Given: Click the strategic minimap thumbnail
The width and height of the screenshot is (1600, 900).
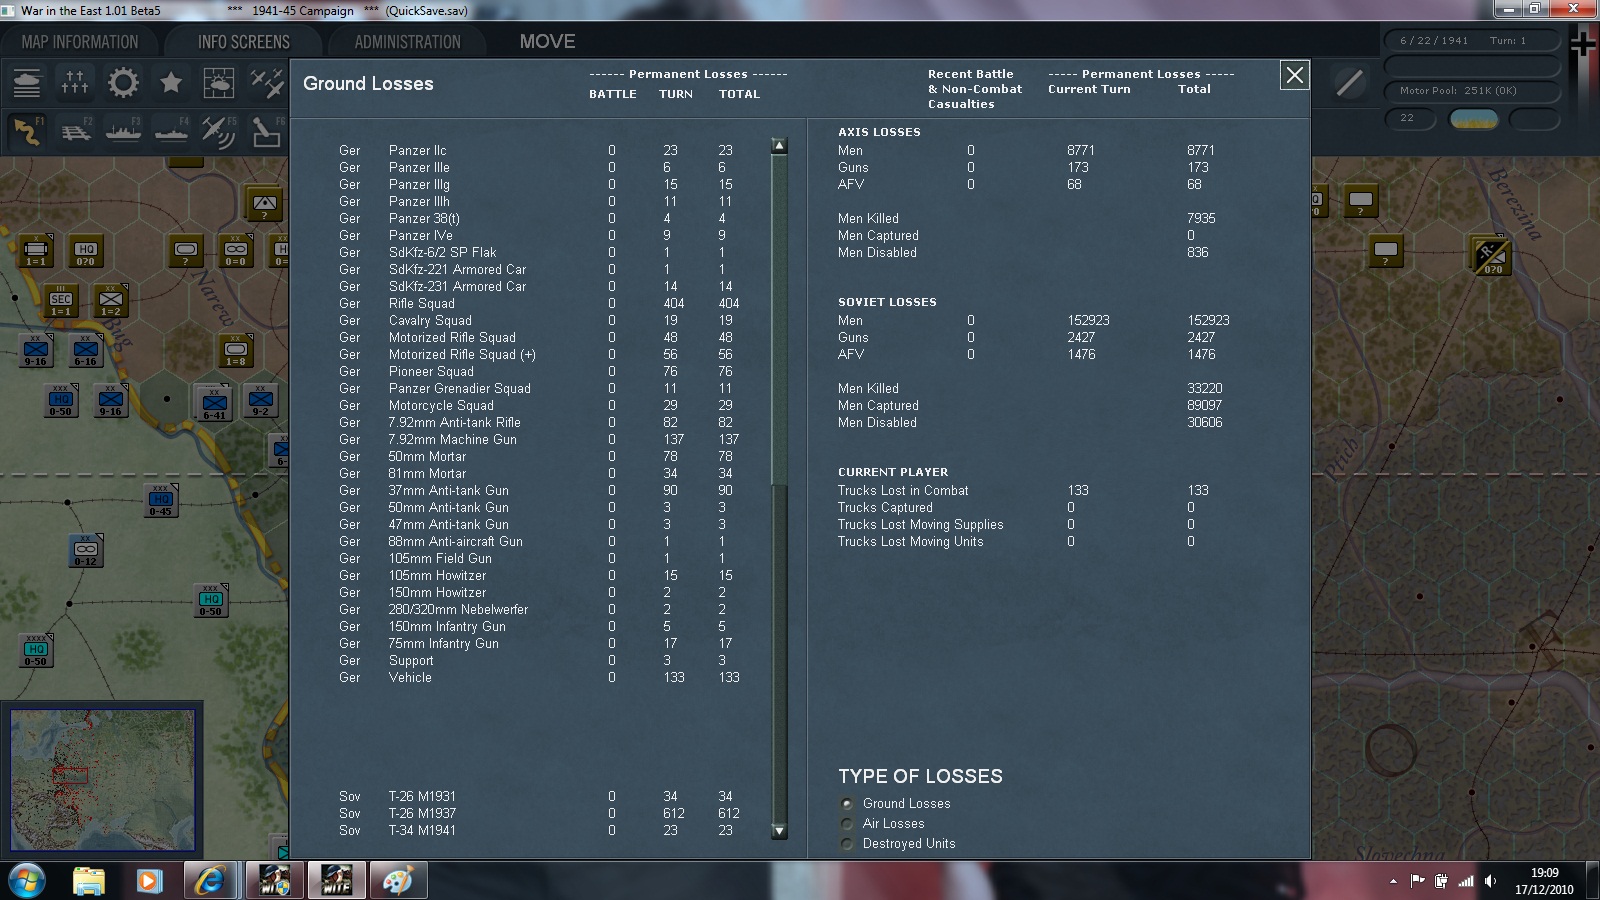Looking at the screenshot, I should coord(103,780).
